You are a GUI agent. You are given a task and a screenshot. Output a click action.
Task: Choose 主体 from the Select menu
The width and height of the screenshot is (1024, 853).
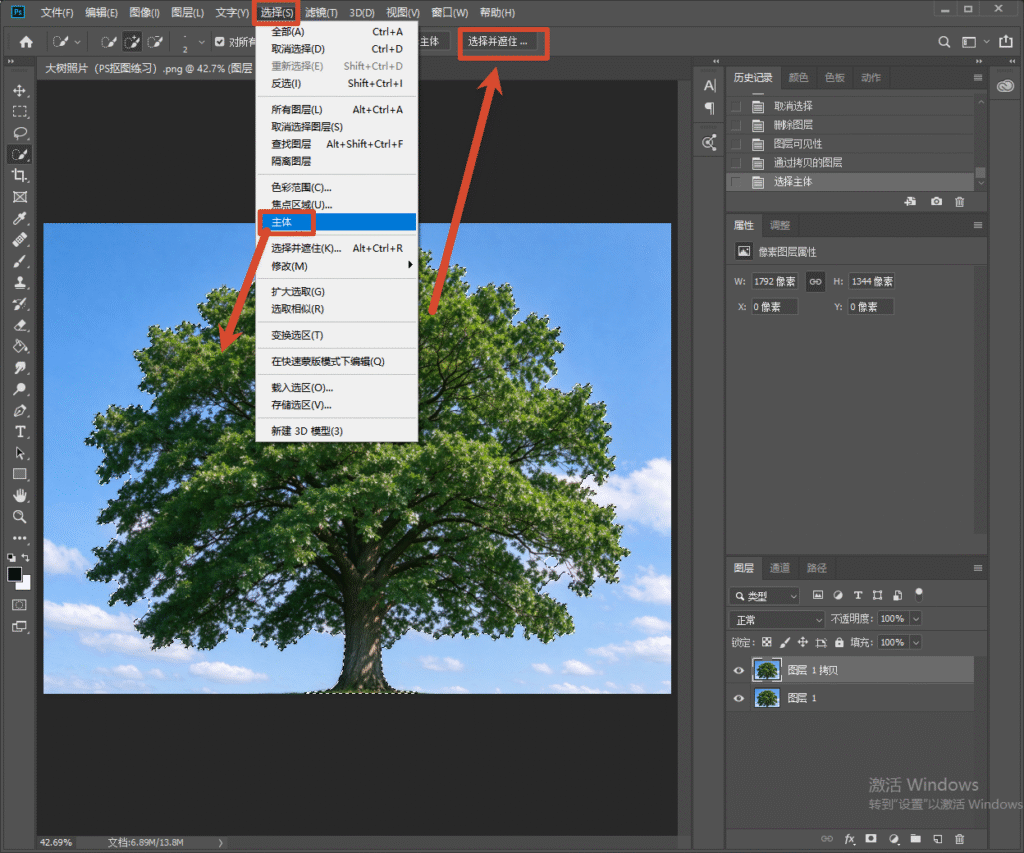point(336,222)
